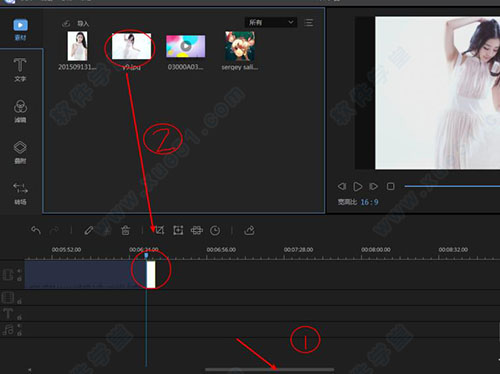Stop the preview playback
The width and height of the screenshot is (500, 374).
390,186
